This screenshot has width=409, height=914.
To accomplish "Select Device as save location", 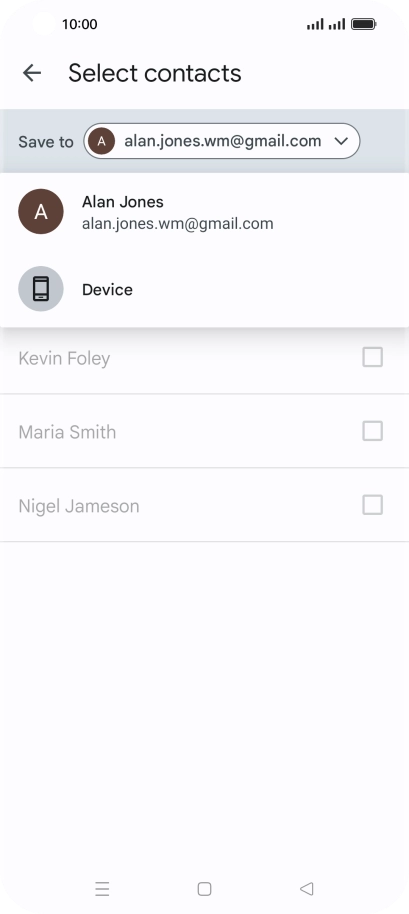I will pyautogui.click(x=204, y=289).
